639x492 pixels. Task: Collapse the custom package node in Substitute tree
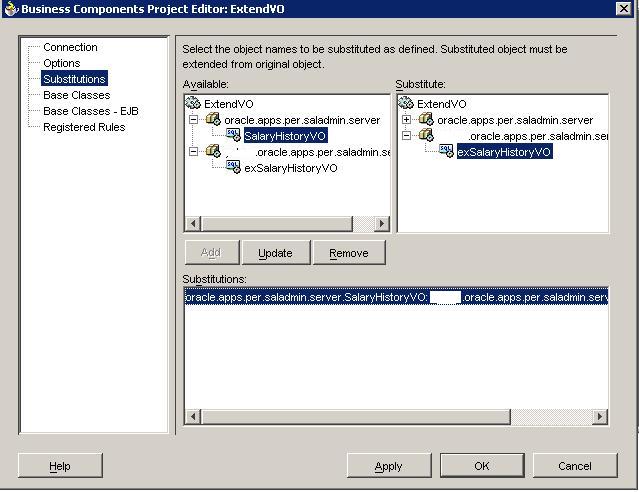pos(406,135)
